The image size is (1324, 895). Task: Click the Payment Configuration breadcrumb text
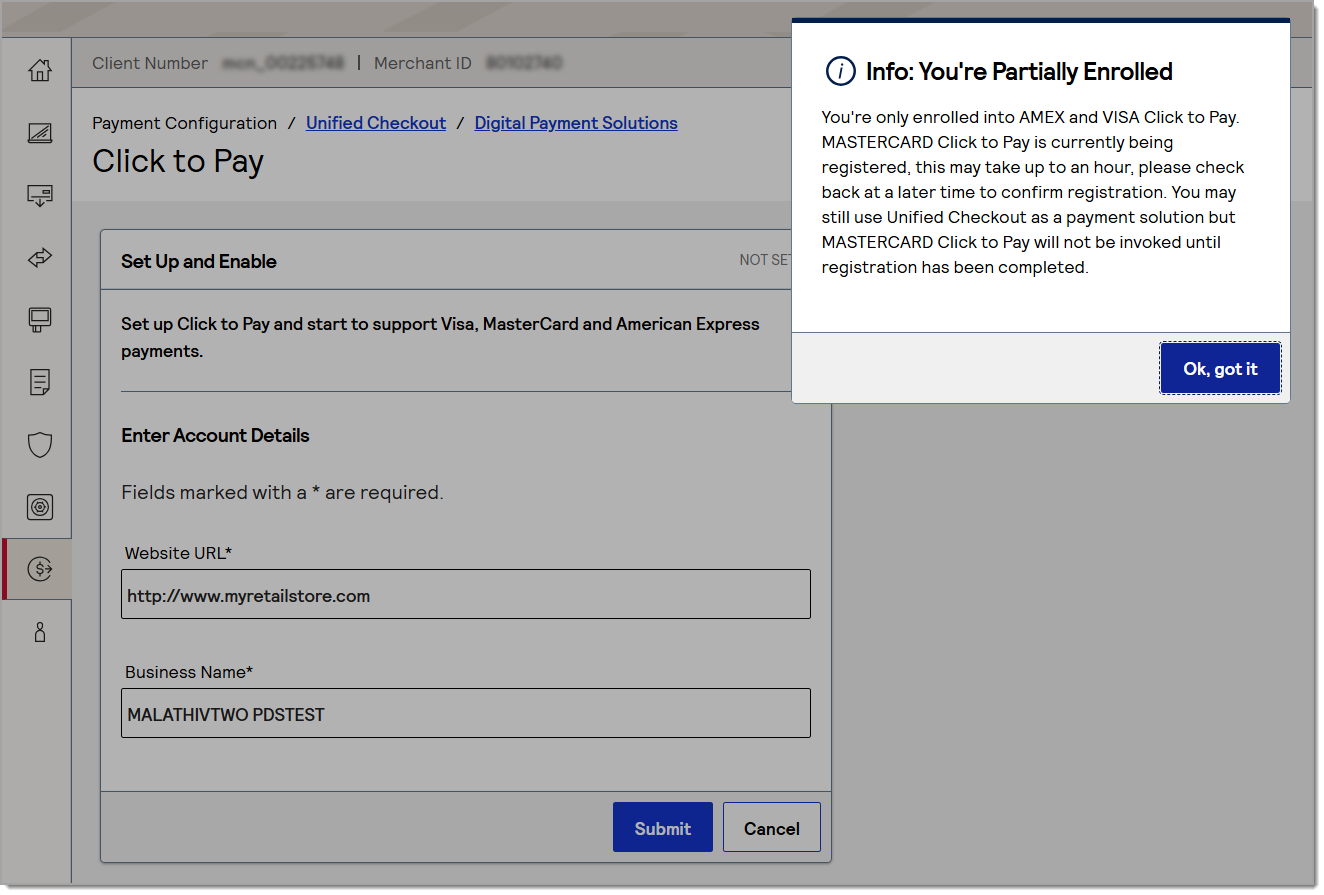(184, 123)
